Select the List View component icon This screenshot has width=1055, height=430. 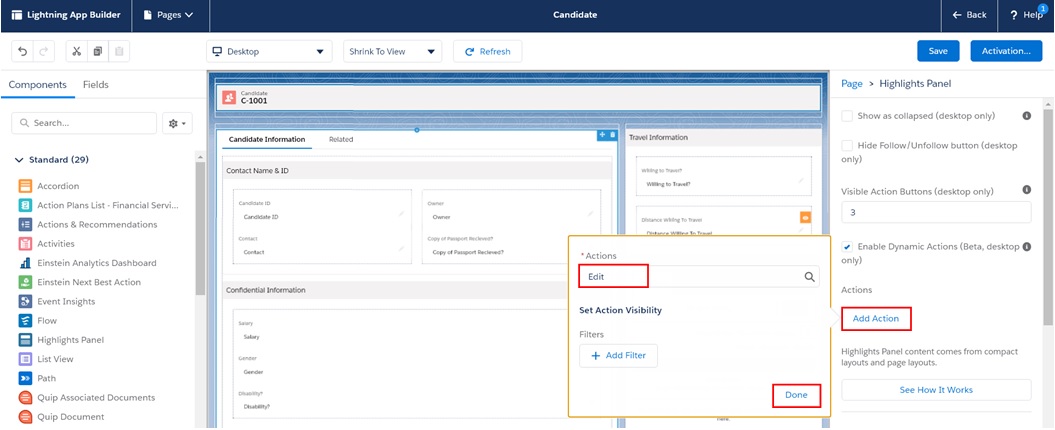coord(26,359)
